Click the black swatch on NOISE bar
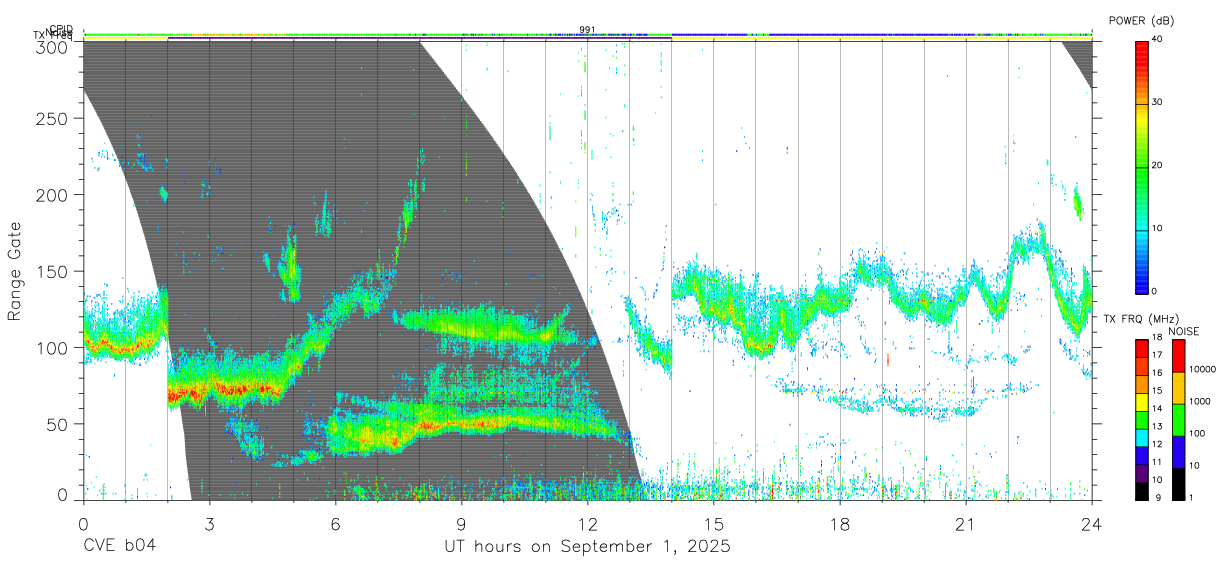Viewport: 1228px width, 567px height. 1177,482
